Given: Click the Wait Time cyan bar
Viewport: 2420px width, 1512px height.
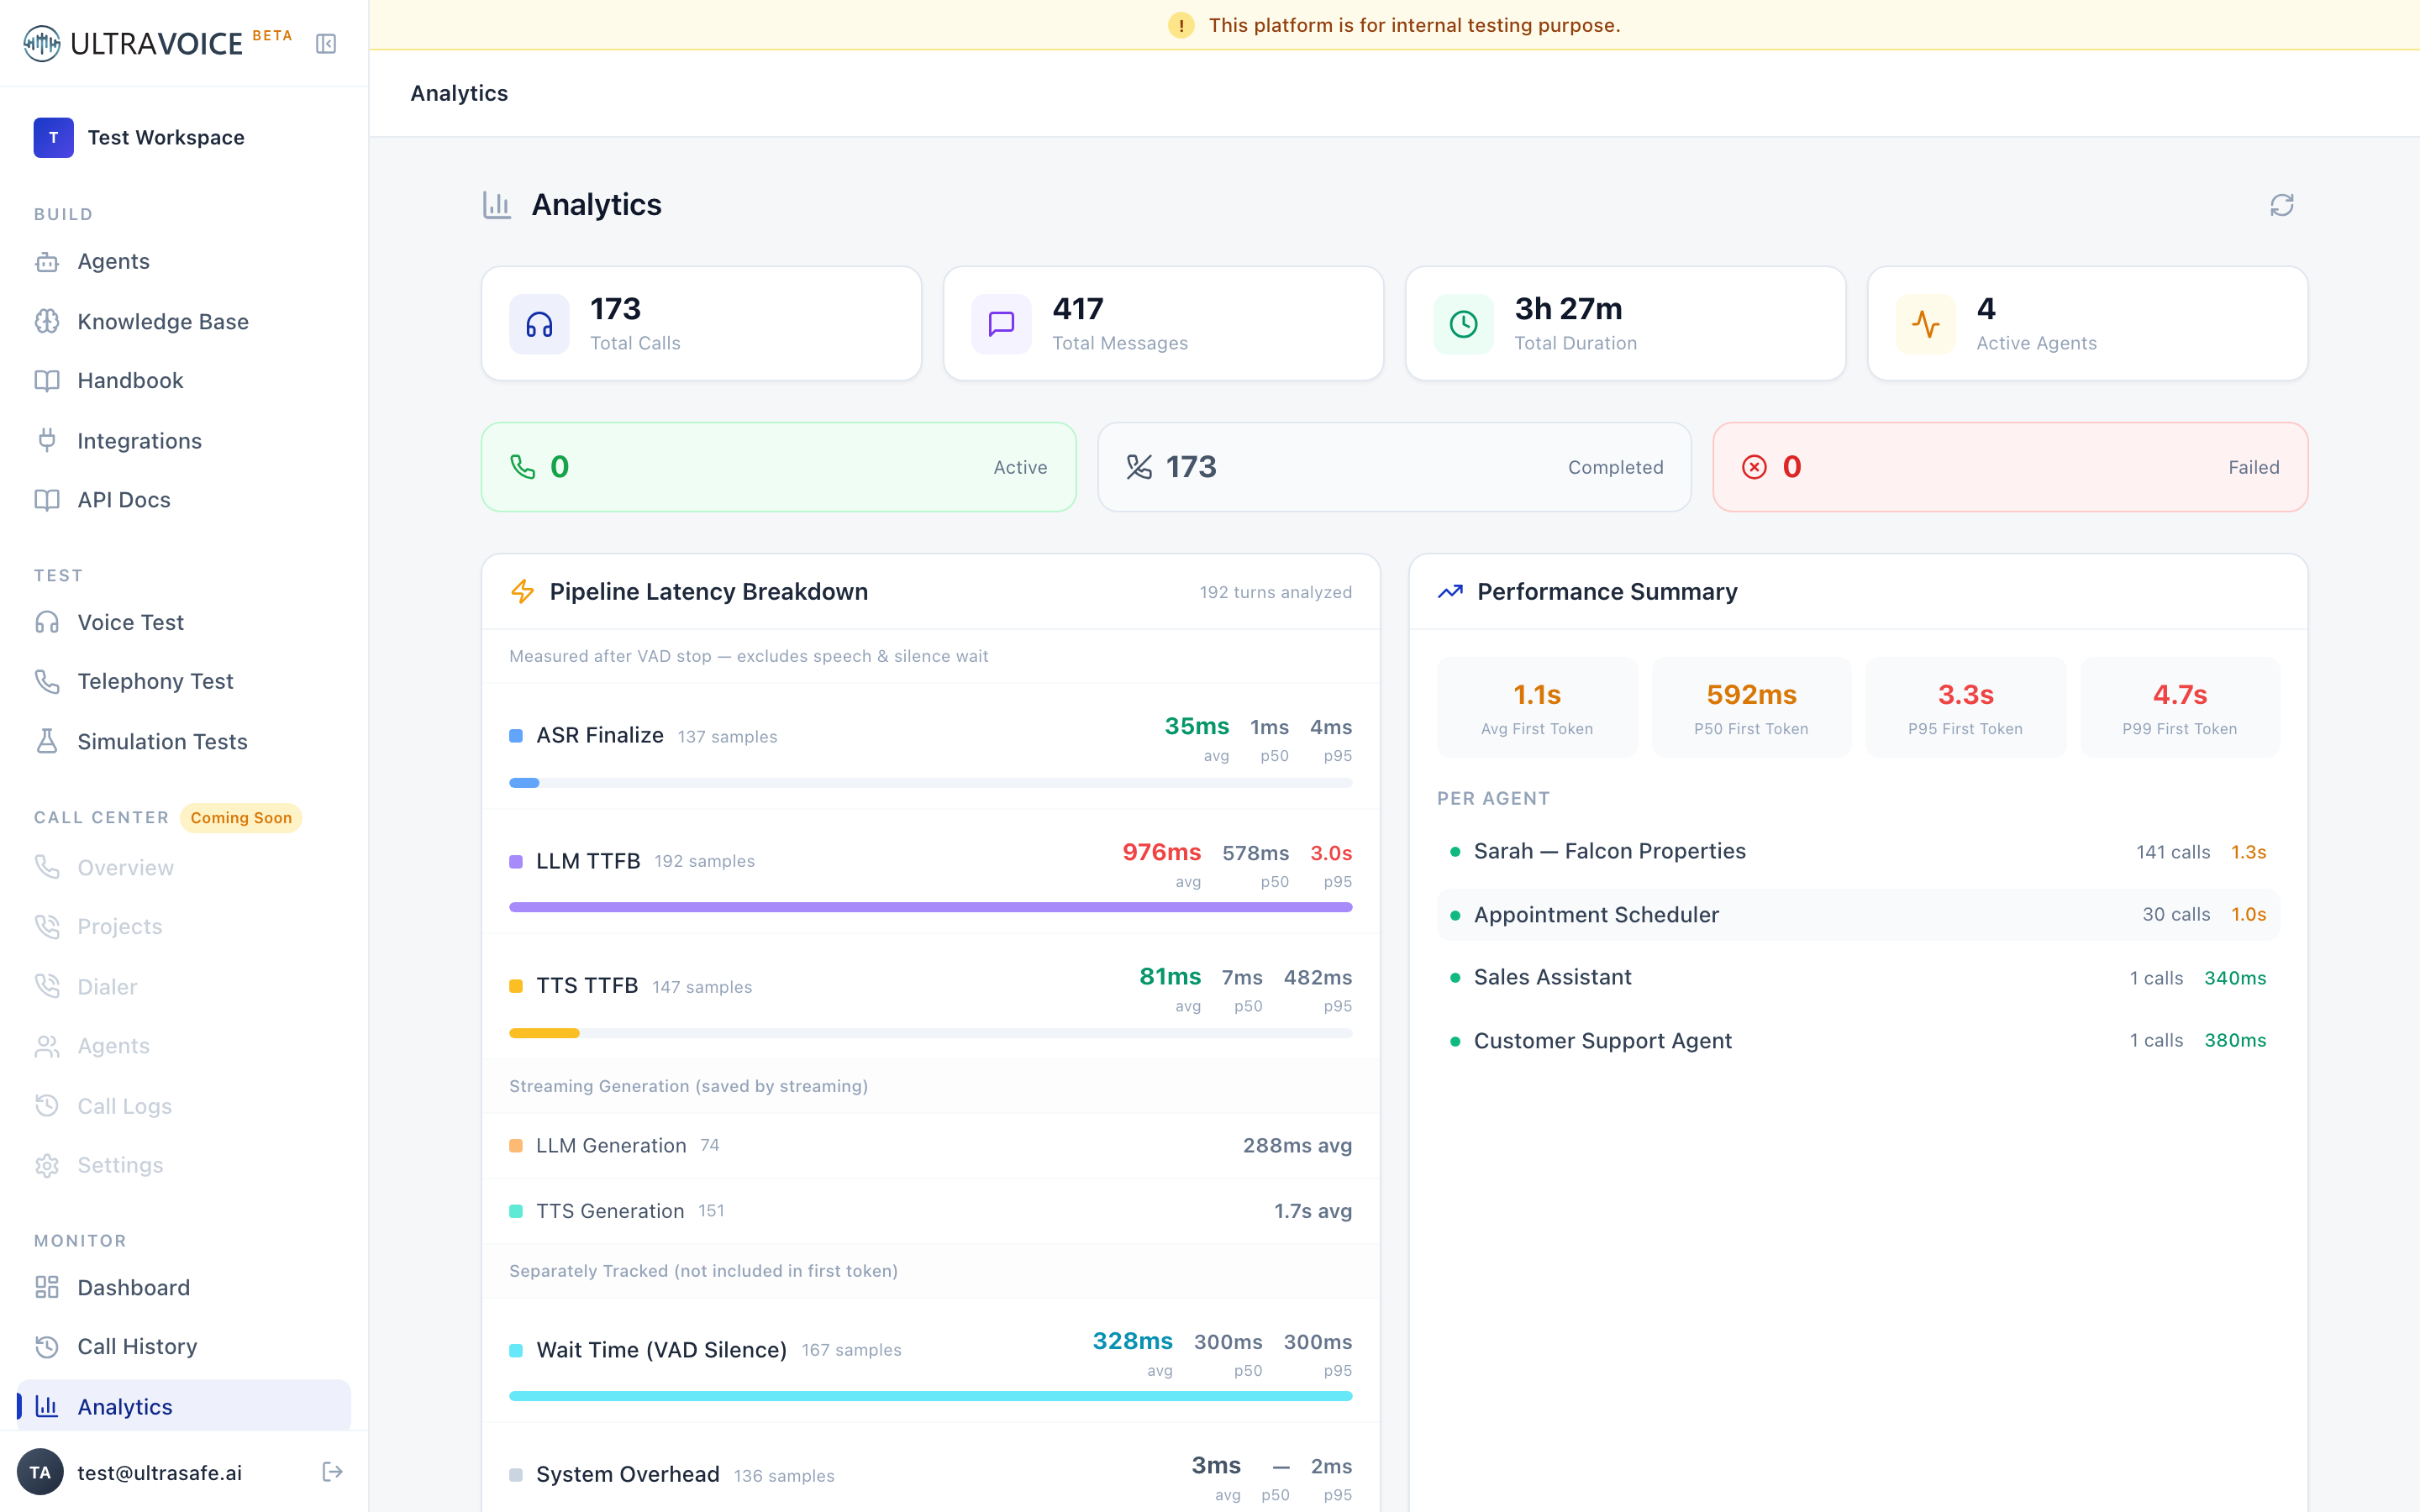Looking at the screenshot, I should point(930,1396).
